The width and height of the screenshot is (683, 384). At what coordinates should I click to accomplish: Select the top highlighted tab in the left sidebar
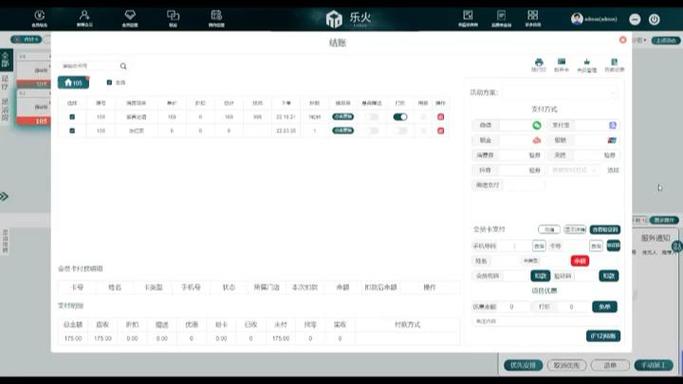pyautogui.click(x=6, y=60)
